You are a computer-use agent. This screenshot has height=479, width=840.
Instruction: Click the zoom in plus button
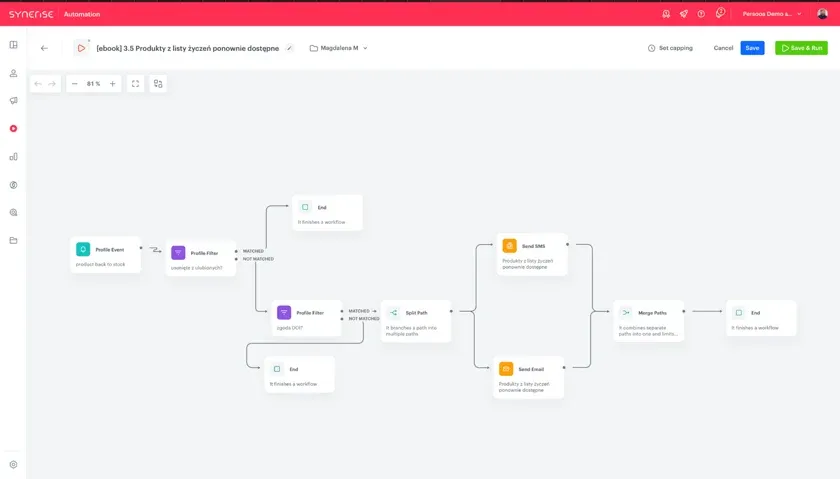[x=112, y=84]
